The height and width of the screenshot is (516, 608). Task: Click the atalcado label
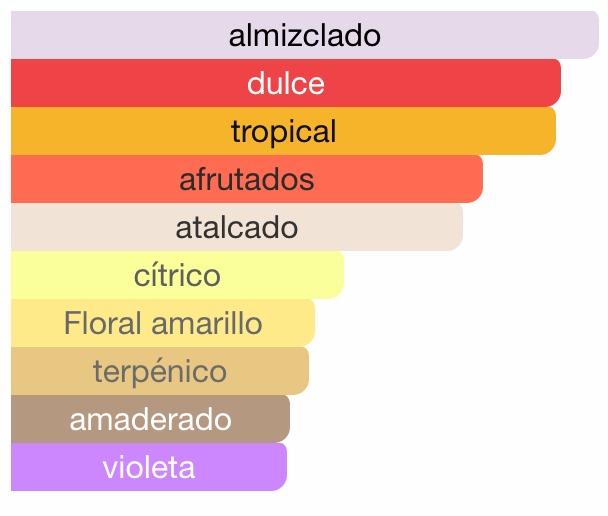237,227
